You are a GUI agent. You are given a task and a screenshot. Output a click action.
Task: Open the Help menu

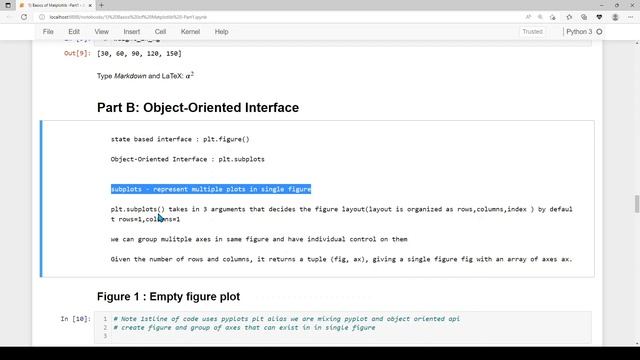pos(222,32)
